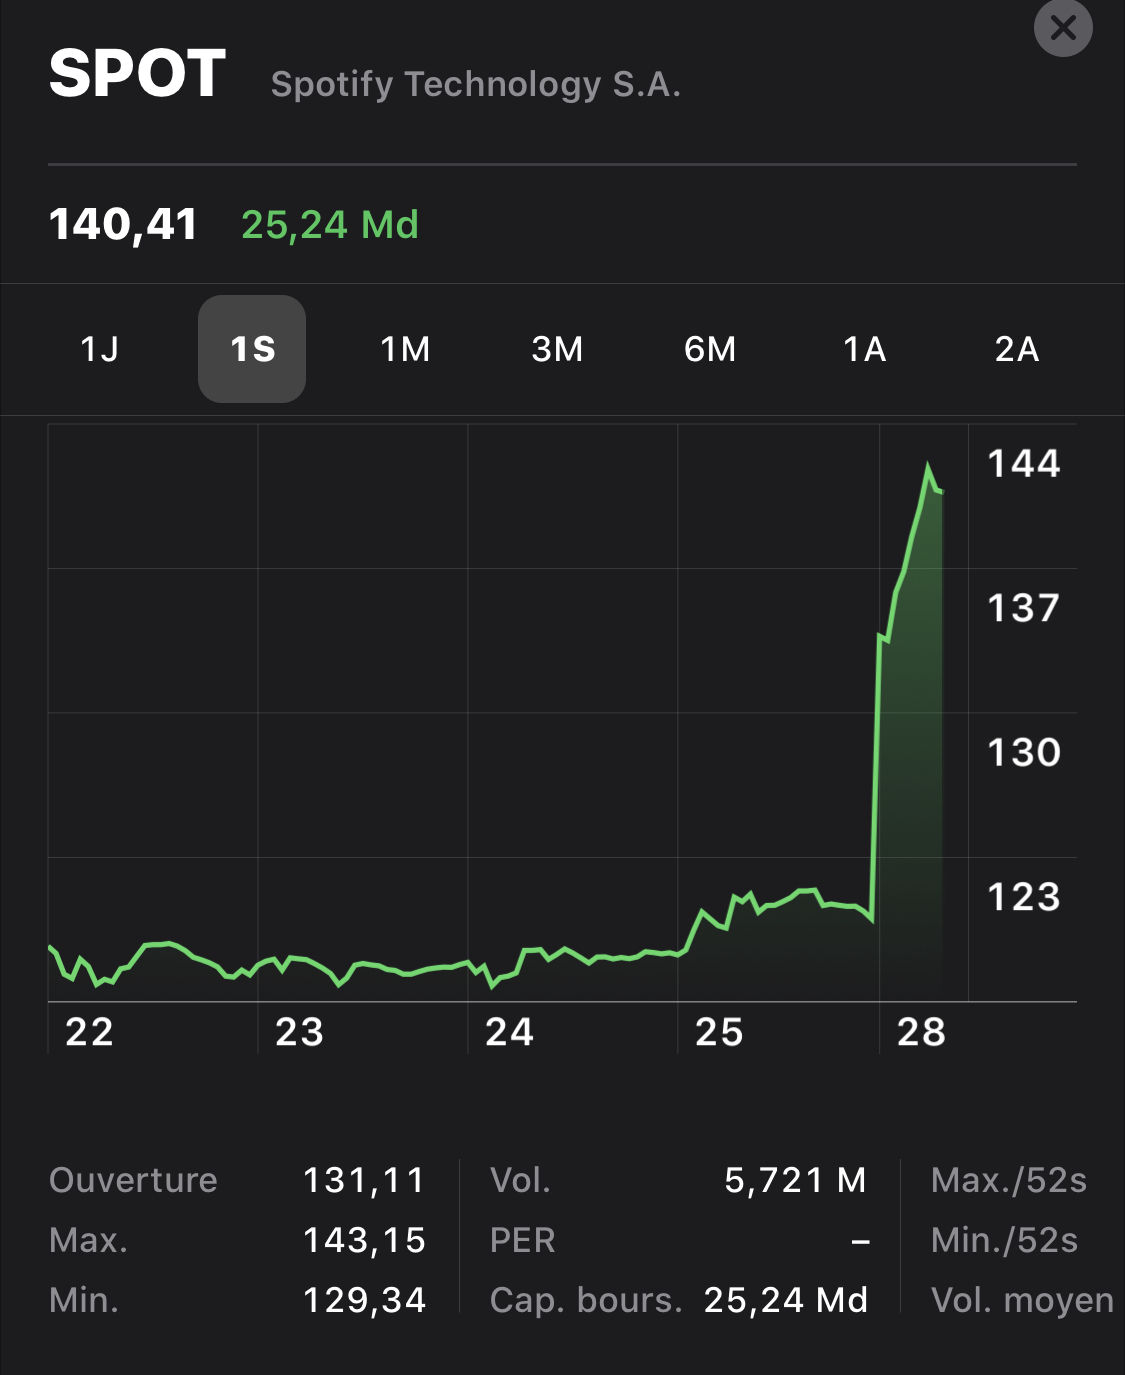
Task: Tap the 130 axis label
Action: click(1024, 752)
